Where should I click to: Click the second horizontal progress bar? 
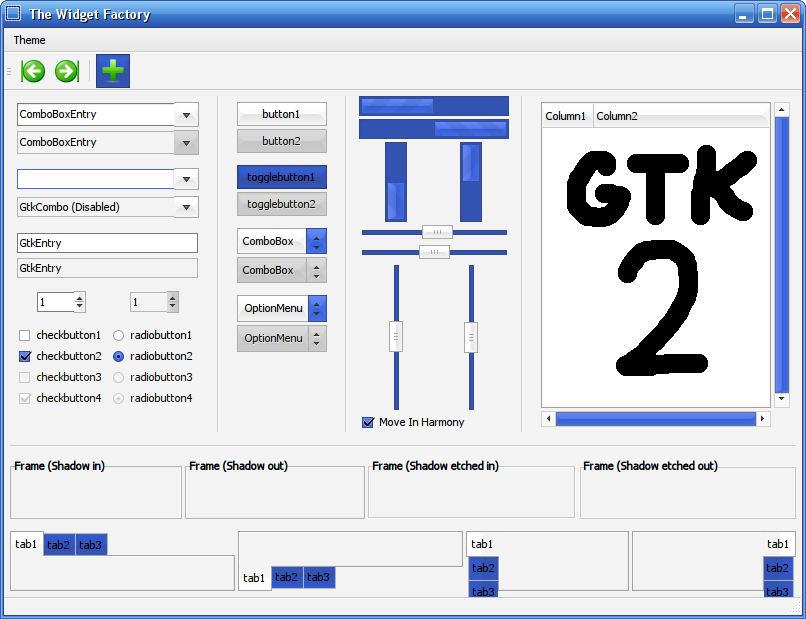(x=434, y=129)
